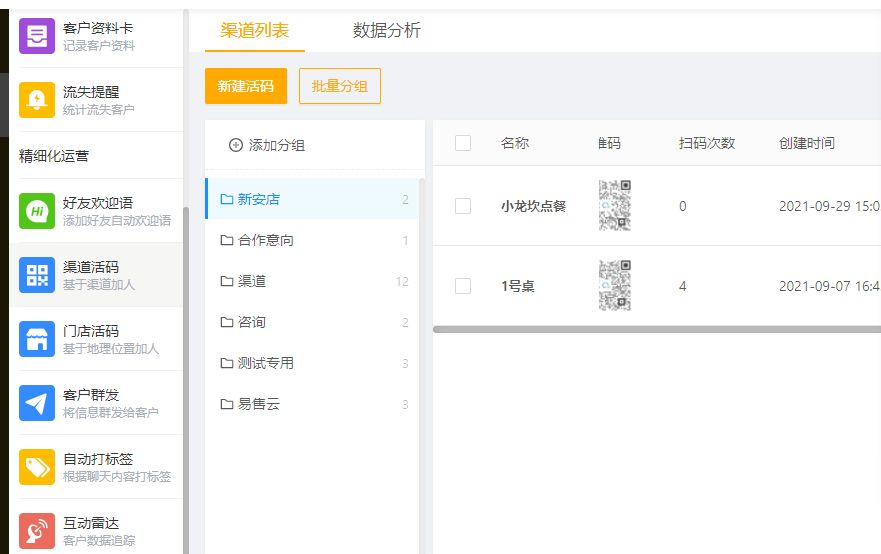
Task: Click the scan count 0 for 小龙坎点餐
Action: coord(683,206)
